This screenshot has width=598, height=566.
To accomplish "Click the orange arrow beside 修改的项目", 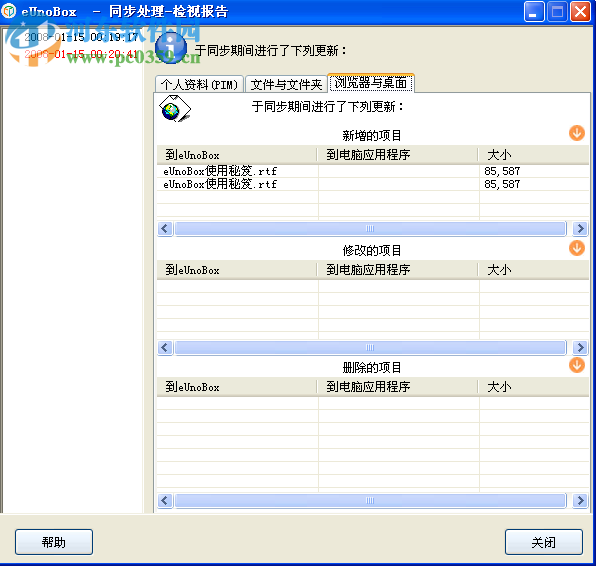I will tap(577, 248).
